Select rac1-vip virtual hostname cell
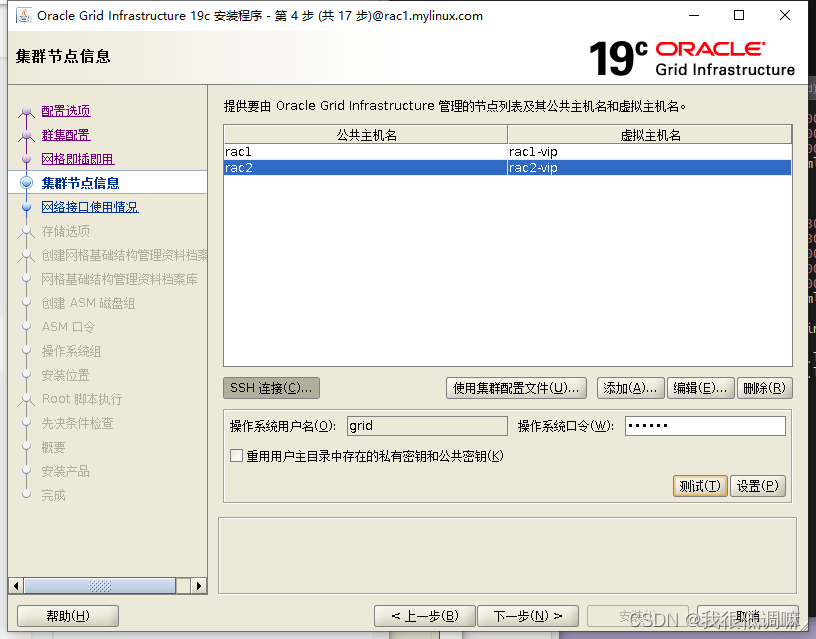The height and width of the screenshot is (639, 816). pos(649,151)
